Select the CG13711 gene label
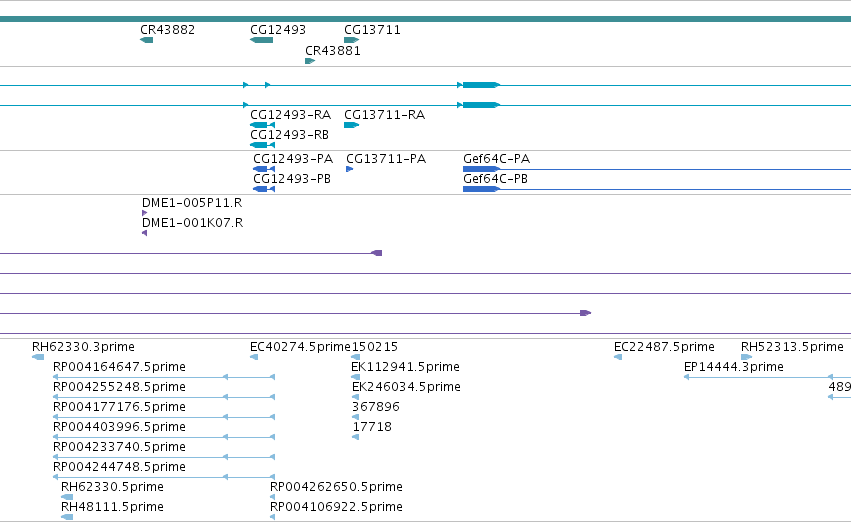The image size is (851, 522). point(372,30)
